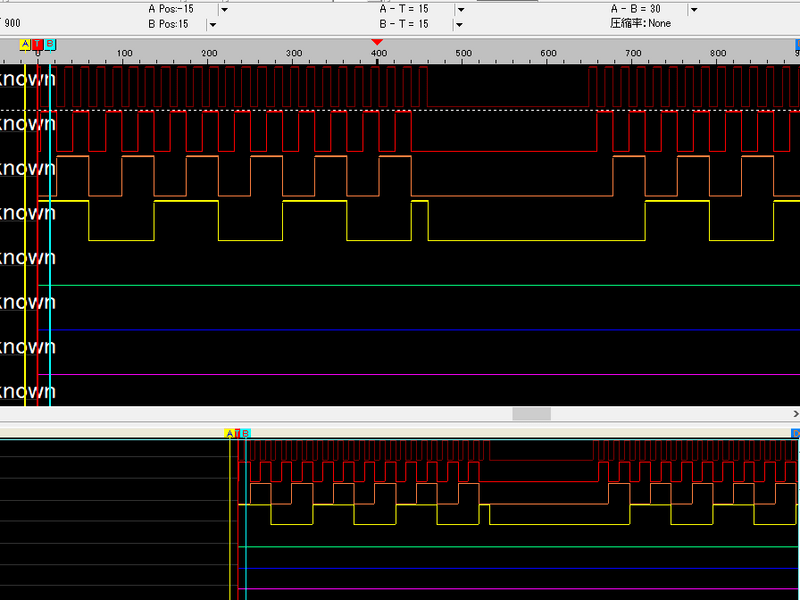Image resolution: width=800 pixels, height=600 pixels.
Task: Open the A Pos dropdown arrow
Action: (x=224, y=9)
